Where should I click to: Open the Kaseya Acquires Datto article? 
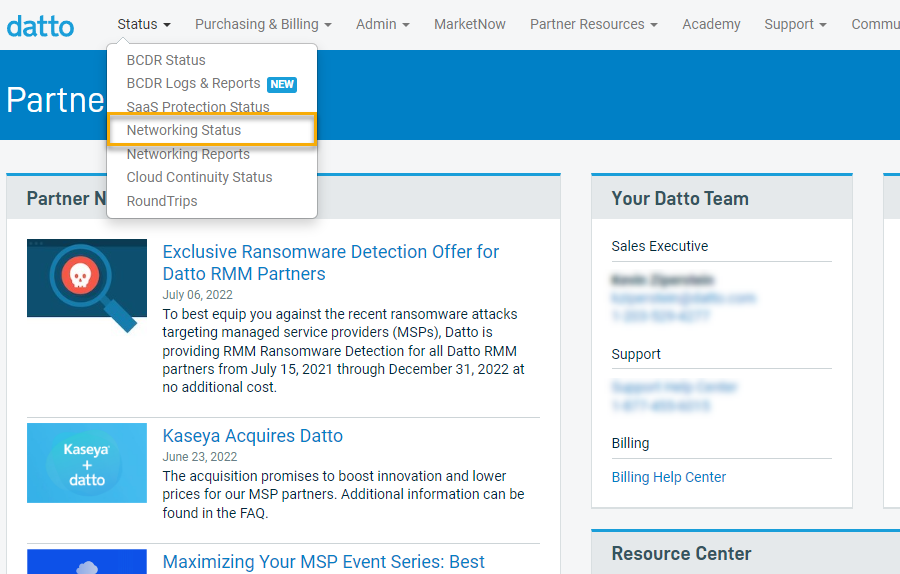coord(253,436)
